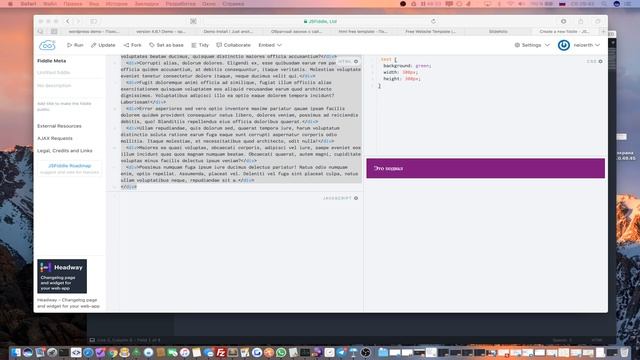Image resolution: width=640 pixels, height=360 pixels.
Task: Open Google Chrome from the Dock
Action: tap(112, 352)
